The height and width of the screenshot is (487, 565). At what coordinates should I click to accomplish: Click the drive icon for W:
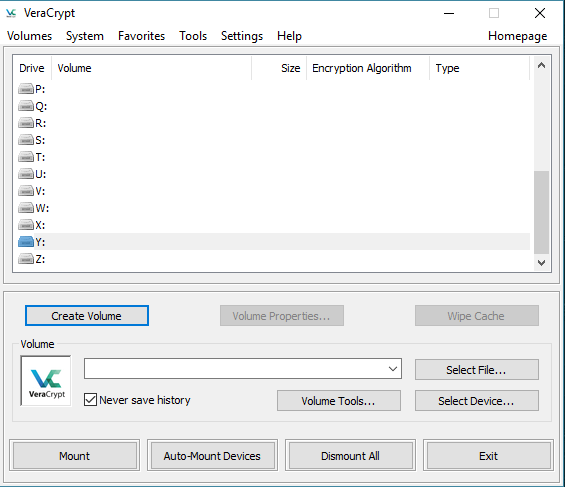pos(26,208)
